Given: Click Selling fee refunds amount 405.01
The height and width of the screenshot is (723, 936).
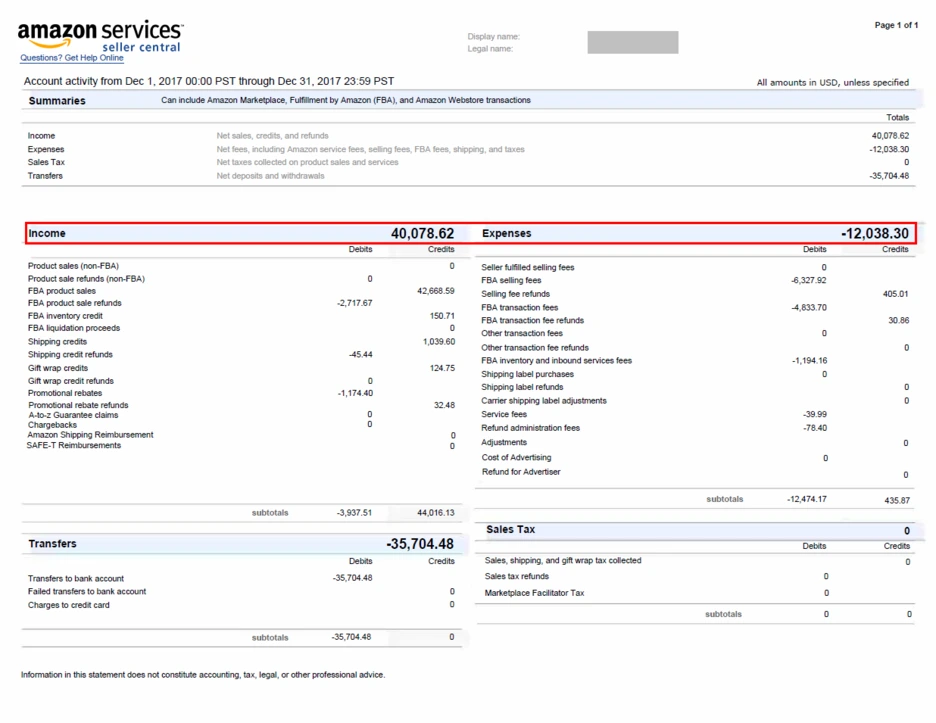Looking at the screenshot, I should (x=895, y=294).
